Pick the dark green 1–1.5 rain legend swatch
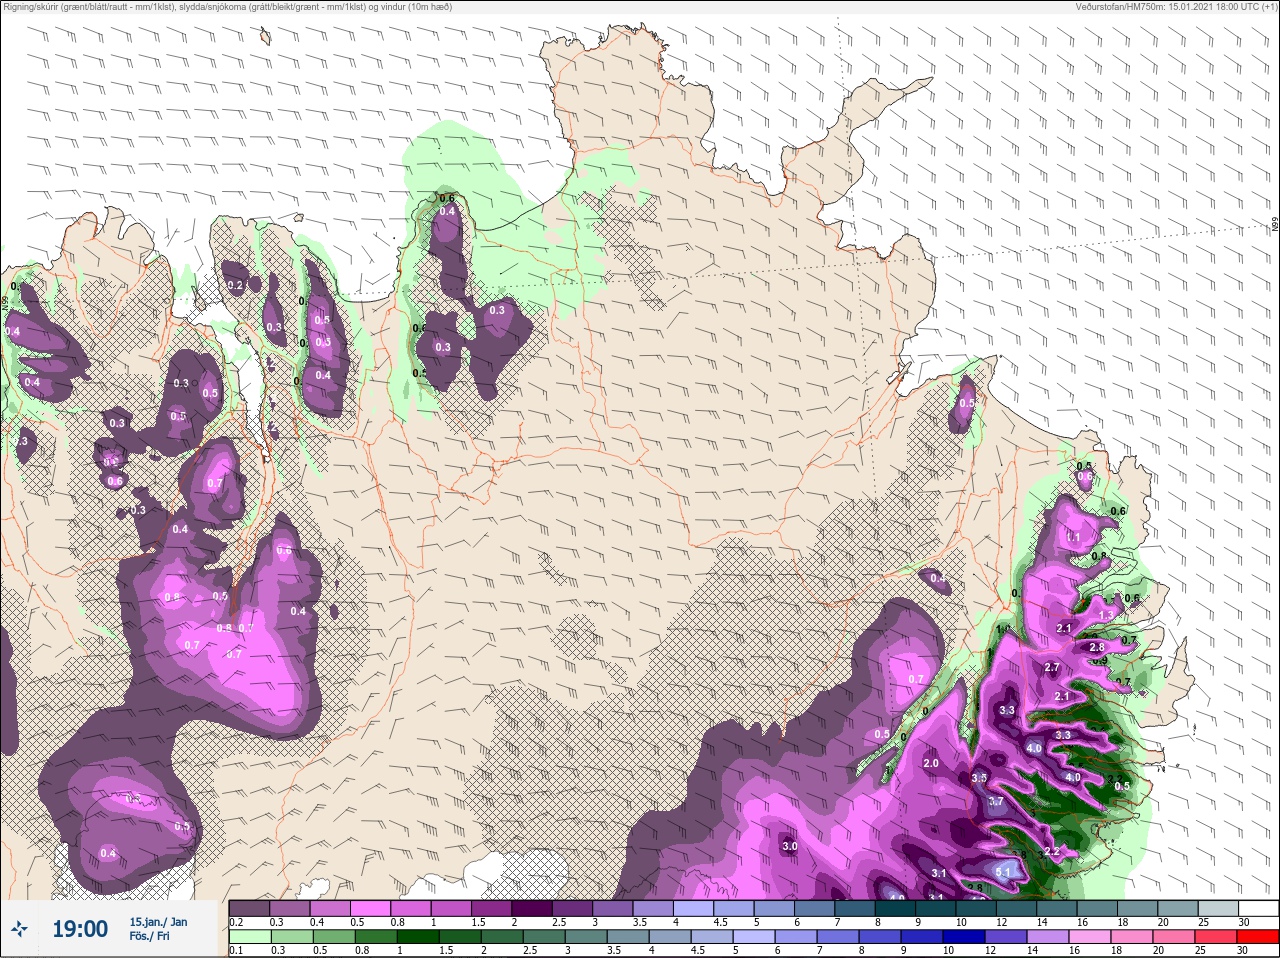Image resolution: width=1280 pixels, height=958 pixels. click(x=418, y=936)
